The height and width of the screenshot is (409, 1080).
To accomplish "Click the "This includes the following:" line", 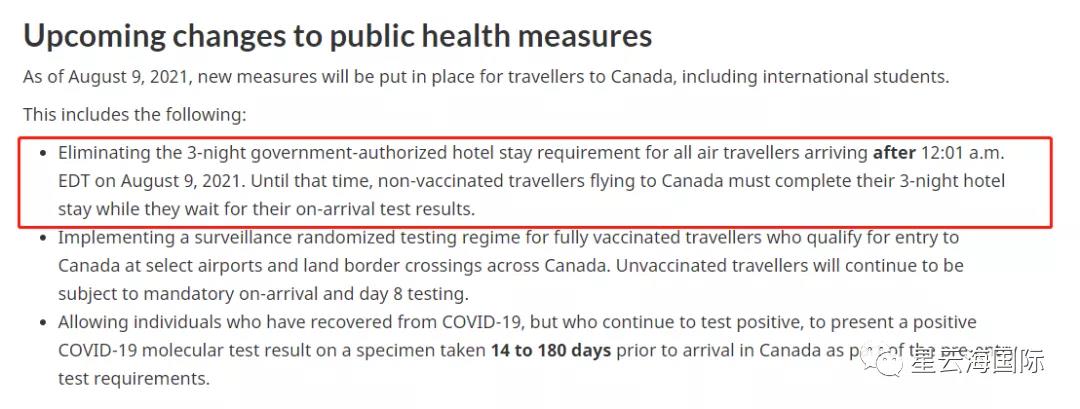I will point(134,115).
